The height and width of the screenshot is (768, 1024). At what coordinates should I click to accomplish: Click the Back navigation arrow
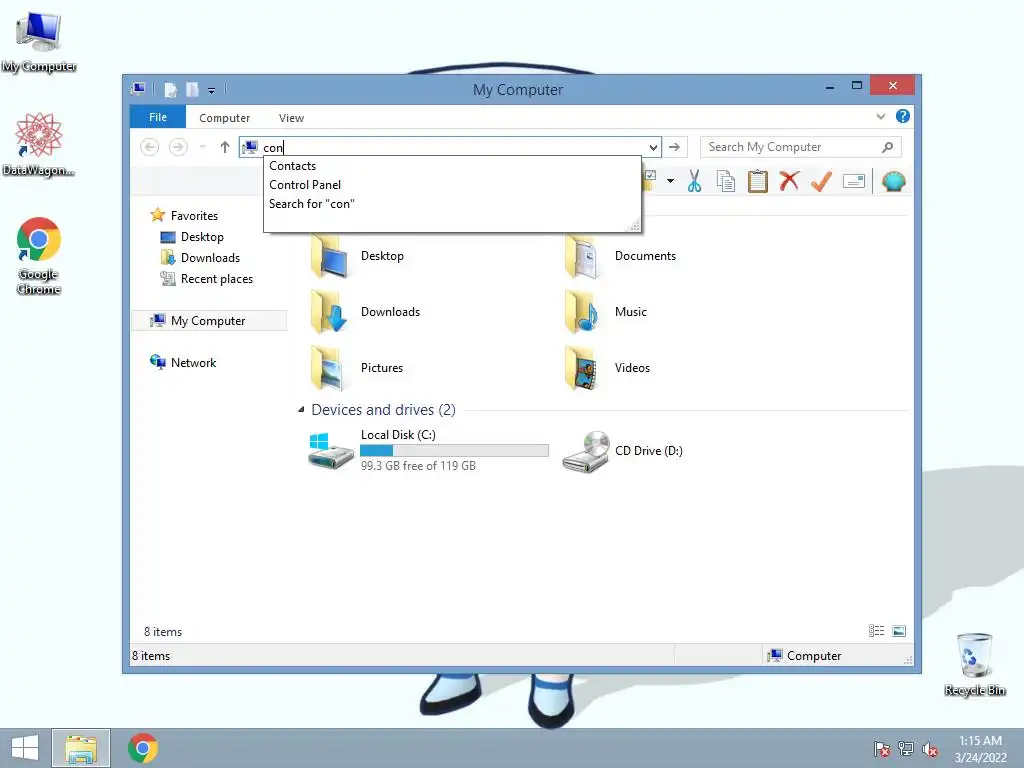click(x=150, y=147)
